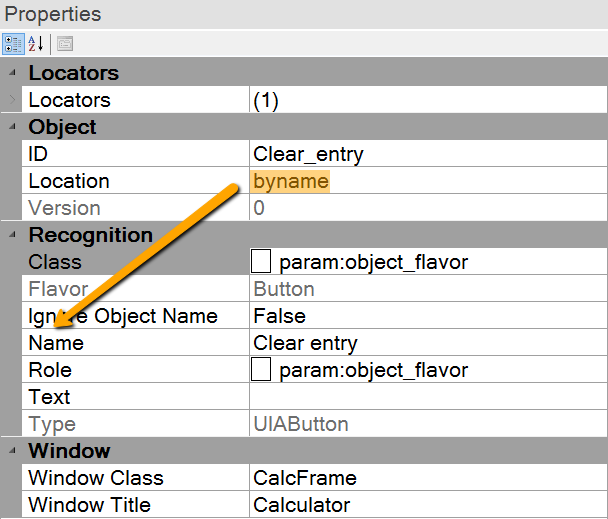Expand the Locators (1) property row arrow
The height and width of the screenshot is (519, 608).
[x=12, y=100]
